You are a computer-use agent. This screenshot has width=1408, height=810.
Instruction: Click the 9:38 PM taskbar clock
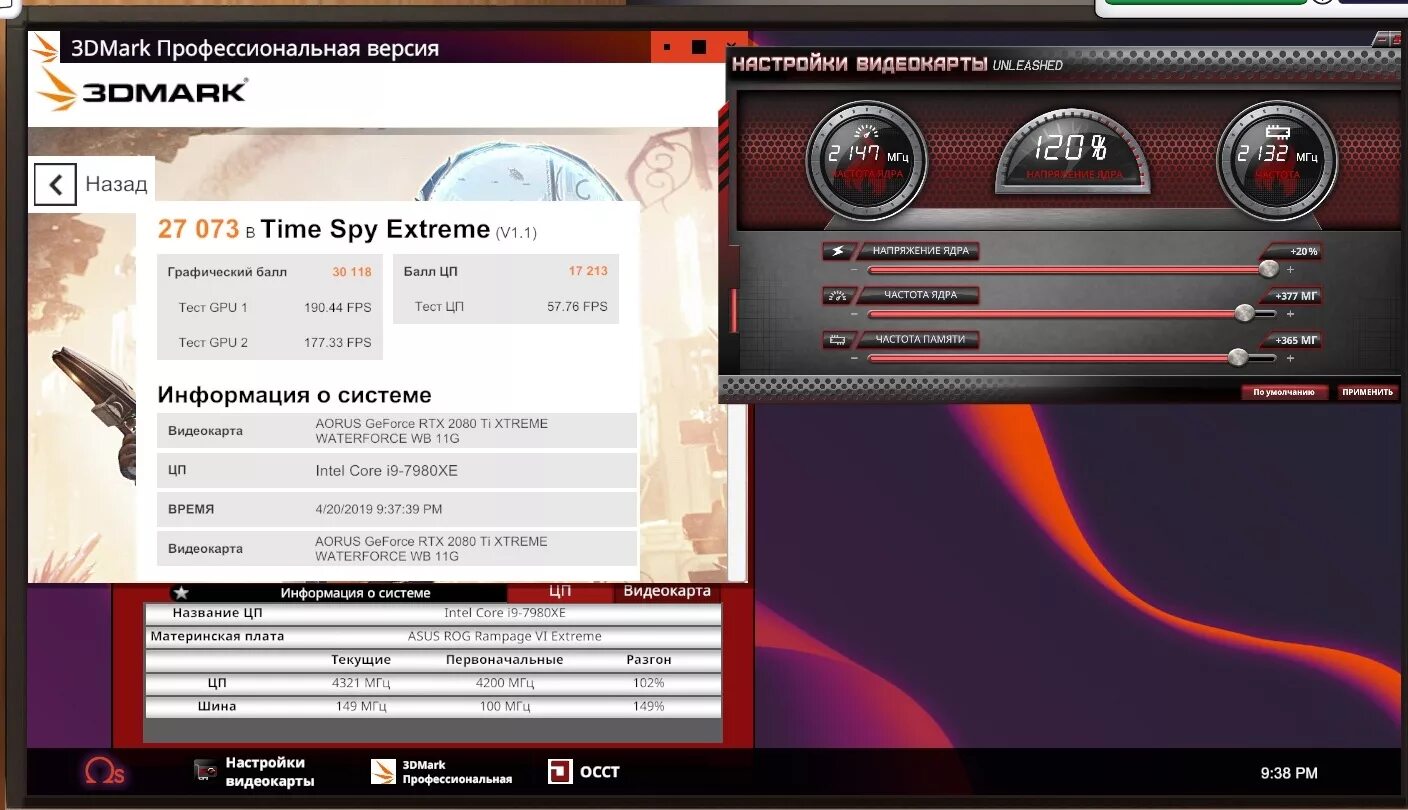tap(1289, 773)
